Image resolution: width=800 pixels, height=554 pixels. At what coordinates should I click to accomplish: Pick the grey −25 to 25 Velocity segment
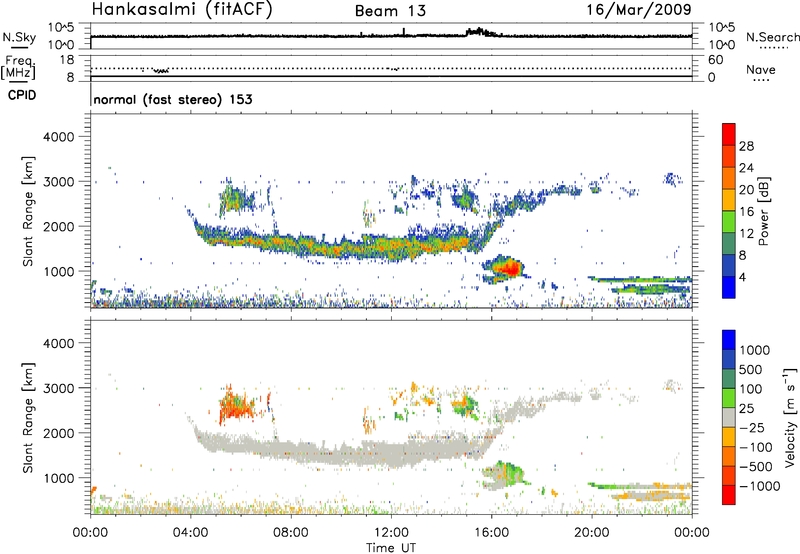tap(729, 418)
